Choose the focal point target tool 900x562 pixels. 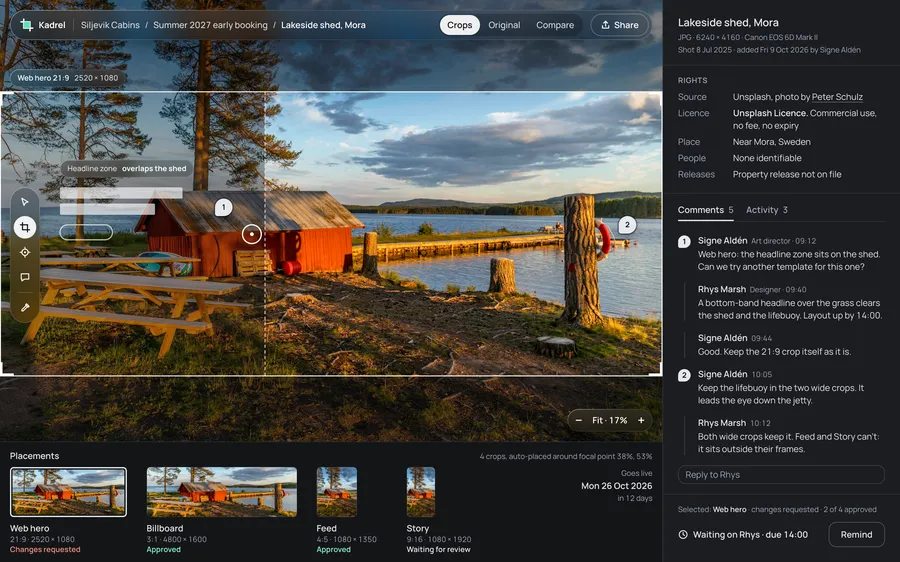coord(25,252)
